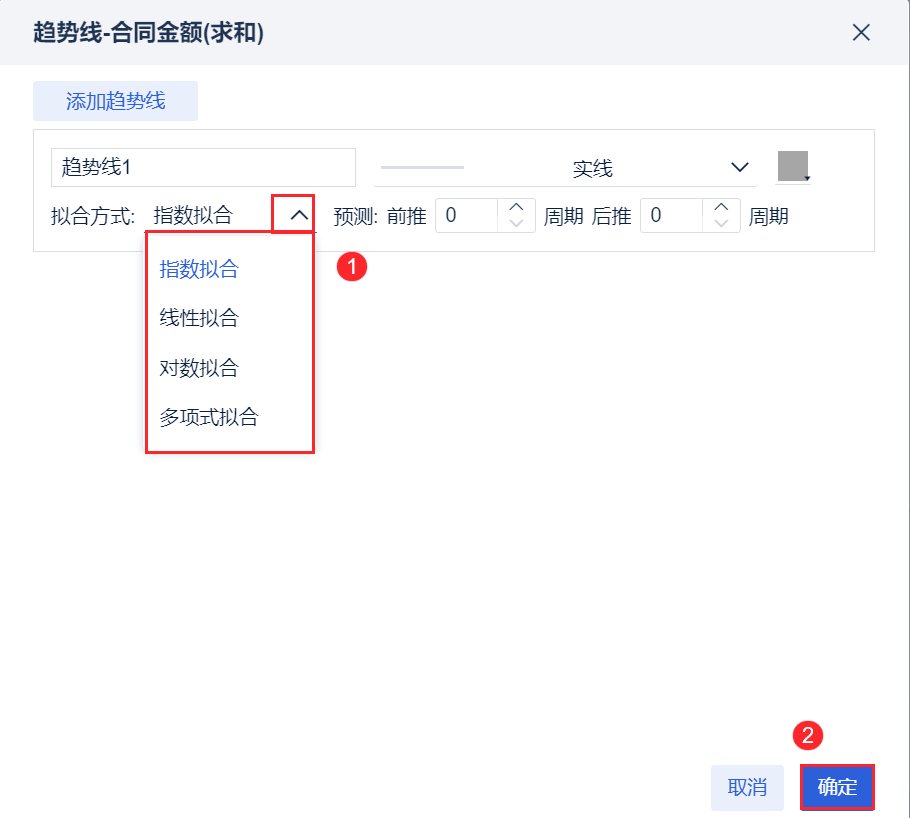Increase the 前推 period value
Viewport: 910px width, 818px height.
click(516, 207)
